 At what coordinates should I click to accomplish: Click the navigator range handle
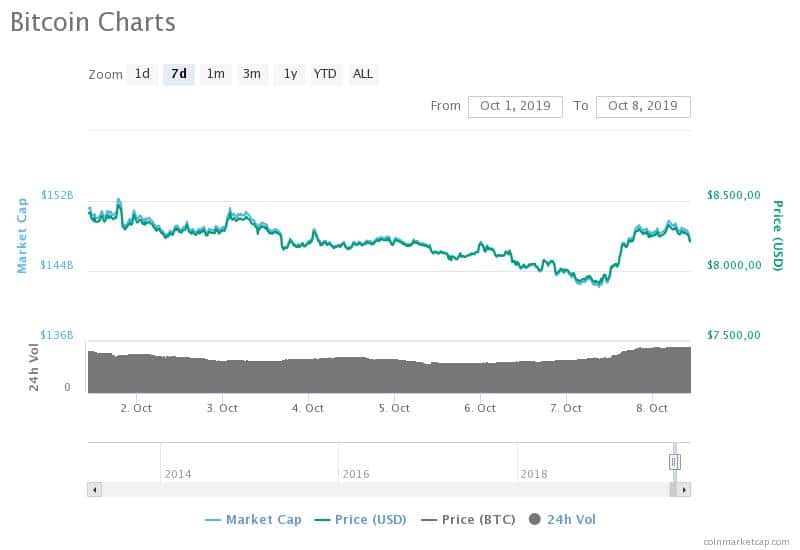[674, 462]
